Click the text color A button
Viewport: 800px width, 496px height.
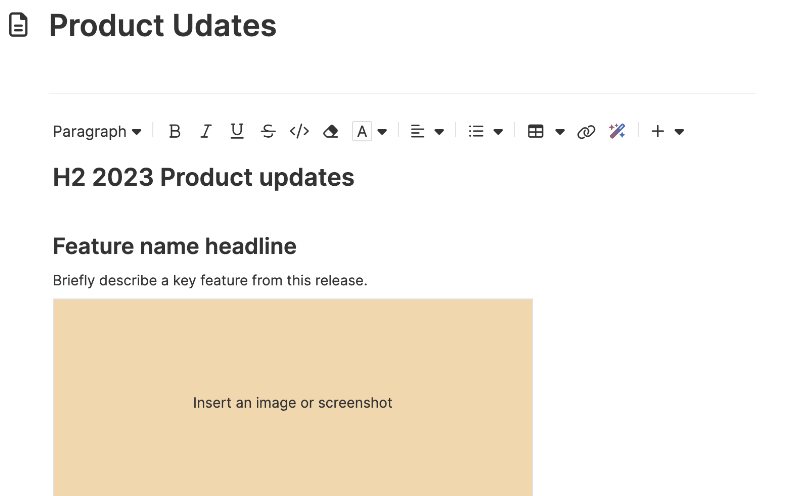[362, 132]
